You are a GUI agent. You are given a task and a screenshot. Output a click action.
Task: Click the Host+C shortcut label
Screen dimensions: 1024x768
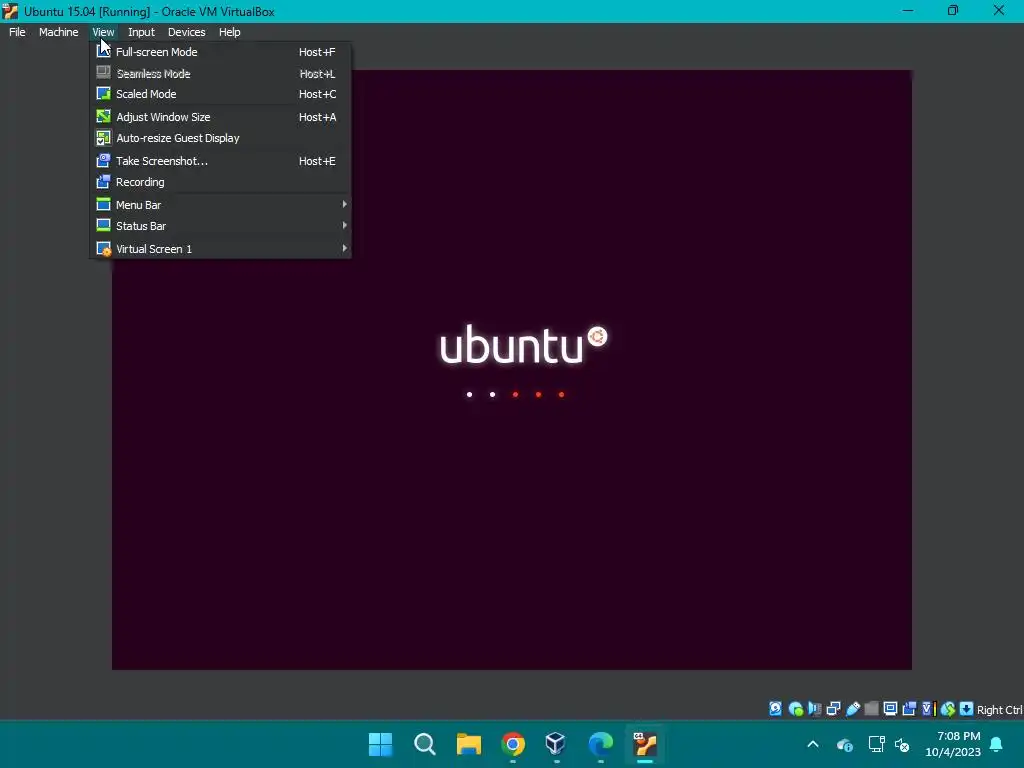point(317,94)
